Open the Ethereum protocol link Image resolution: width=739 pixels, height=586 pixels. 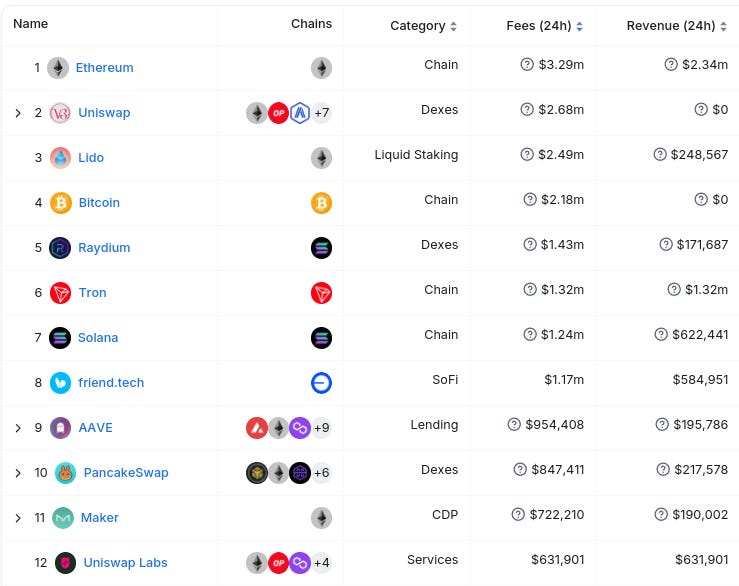(105, 68)
